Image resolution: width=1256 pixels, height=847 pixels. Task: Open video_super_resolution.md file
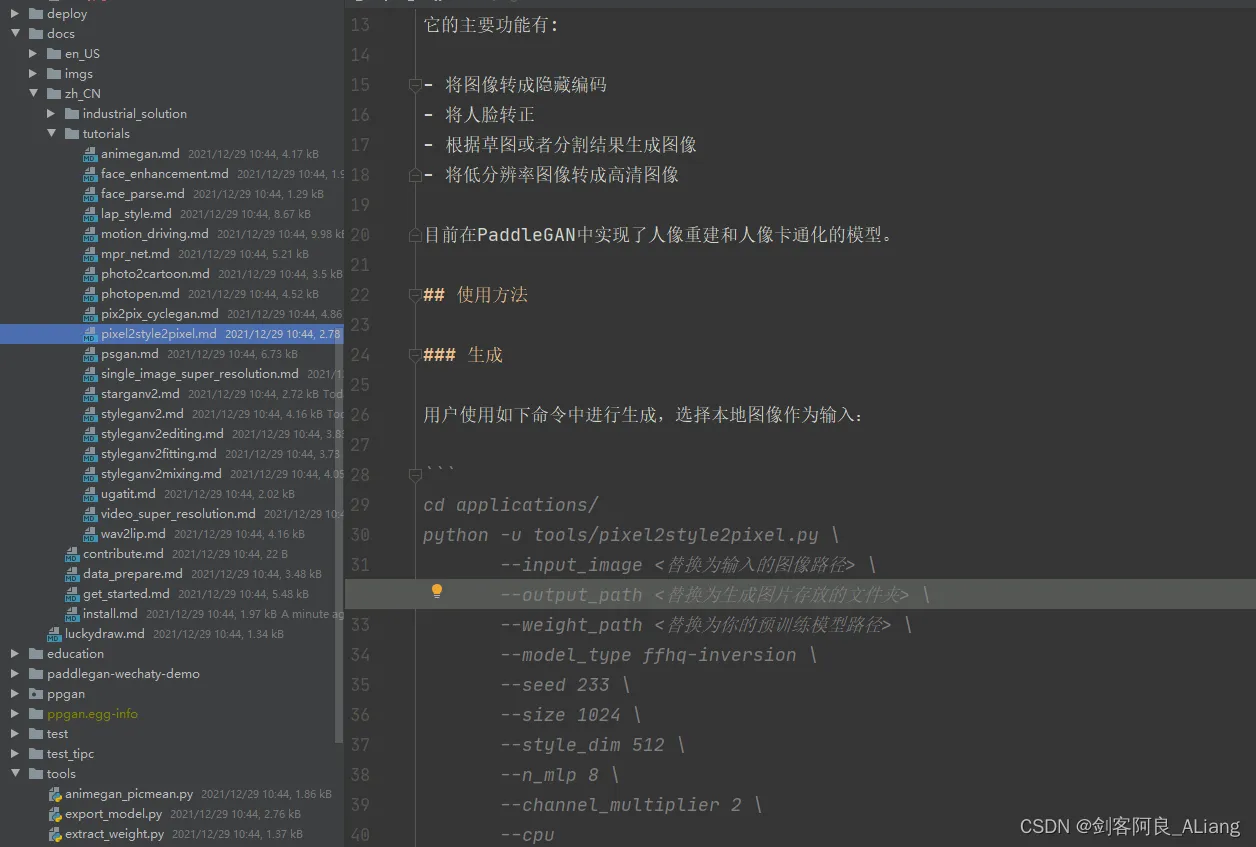coord(178,514)
